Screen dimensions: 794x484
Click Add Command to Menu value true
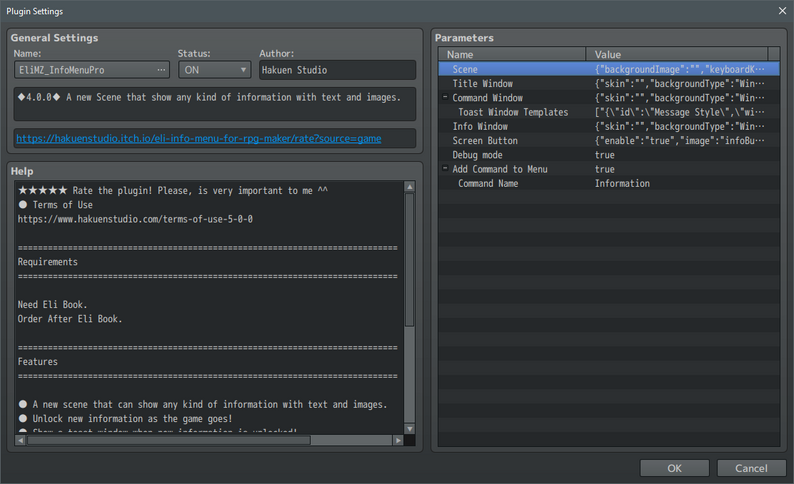point(605,169)
